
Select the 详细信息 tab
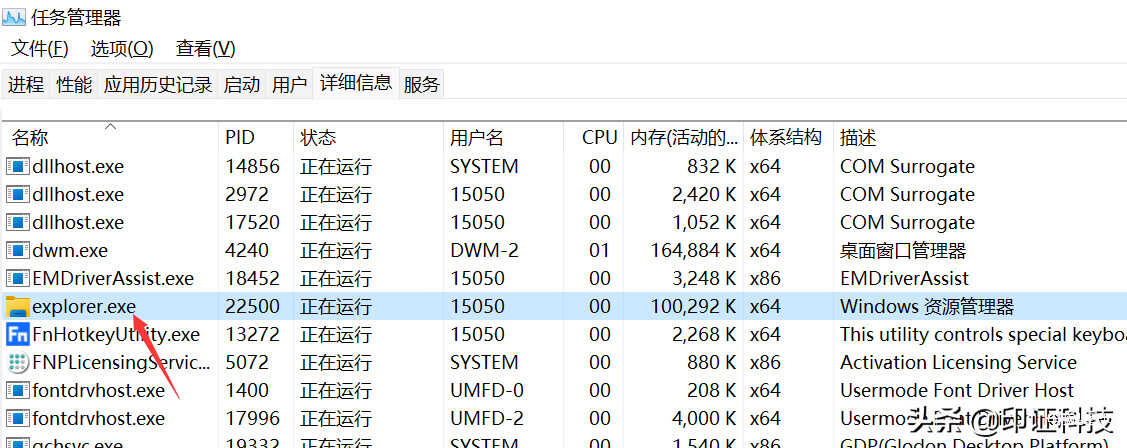click(x=356, y=83)
